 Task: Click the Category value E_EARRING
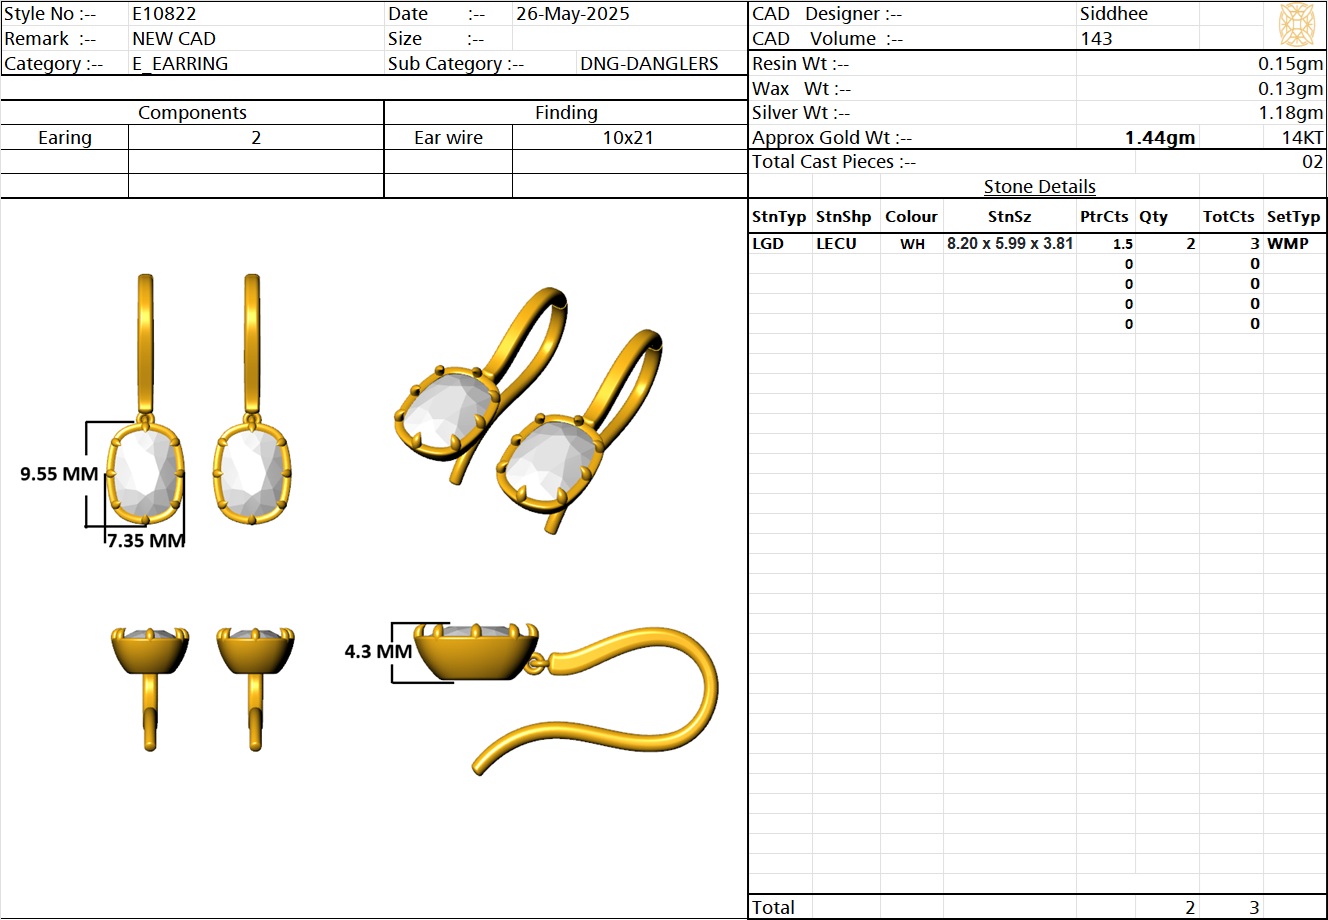180,64
